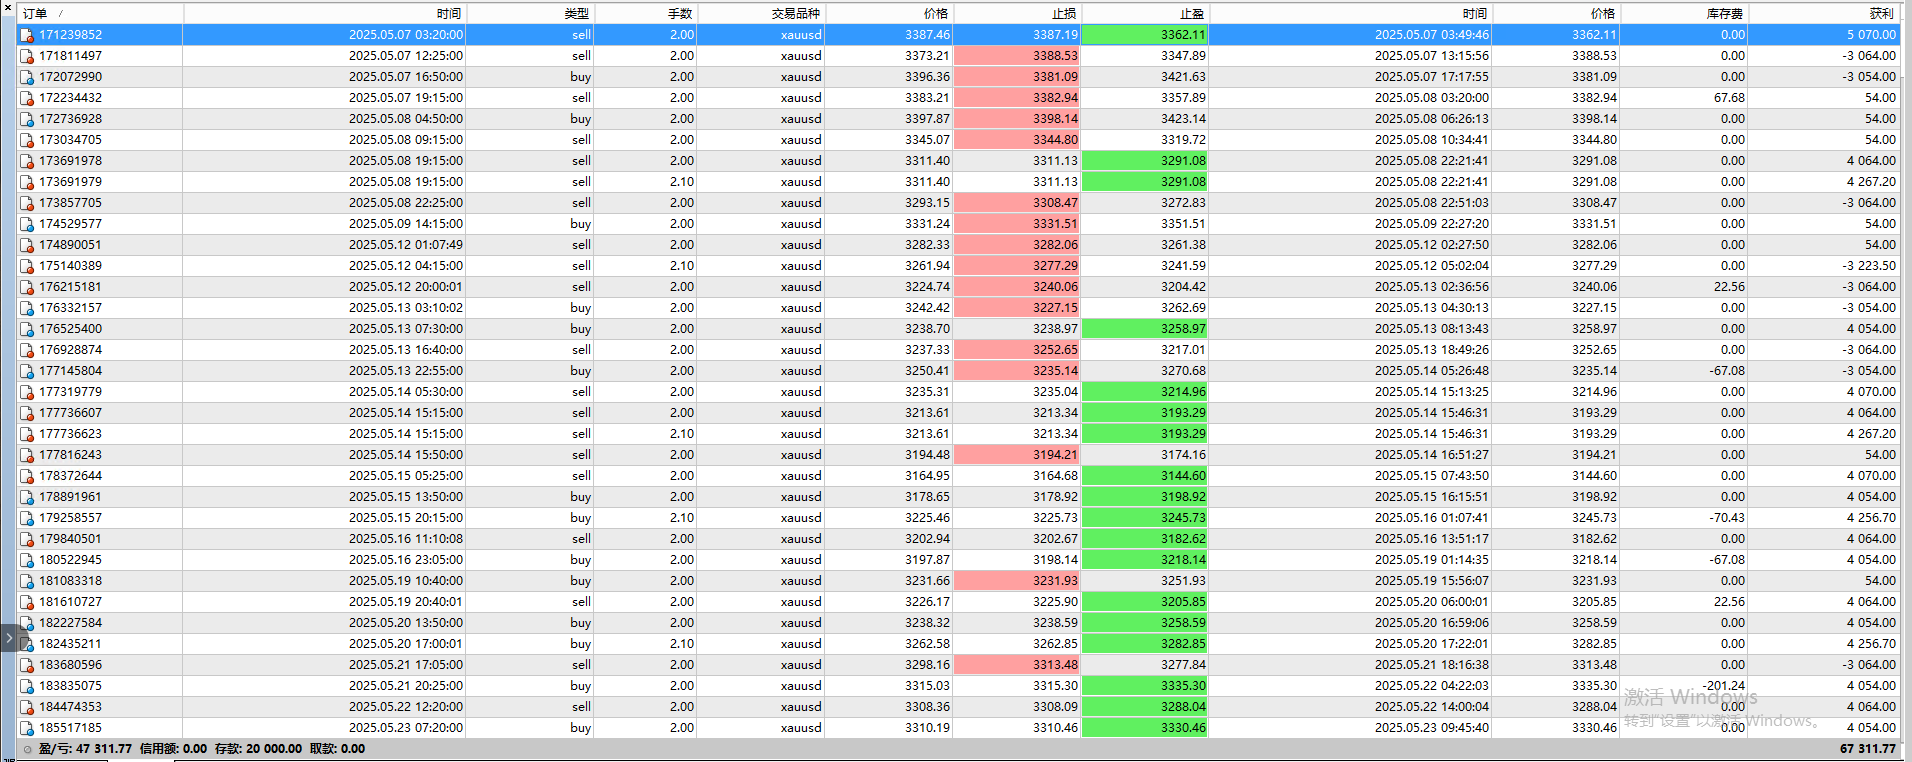Click the buy order icon for 172072990
The height and width of the screenshot is (762, 1912).
(27, 77)
